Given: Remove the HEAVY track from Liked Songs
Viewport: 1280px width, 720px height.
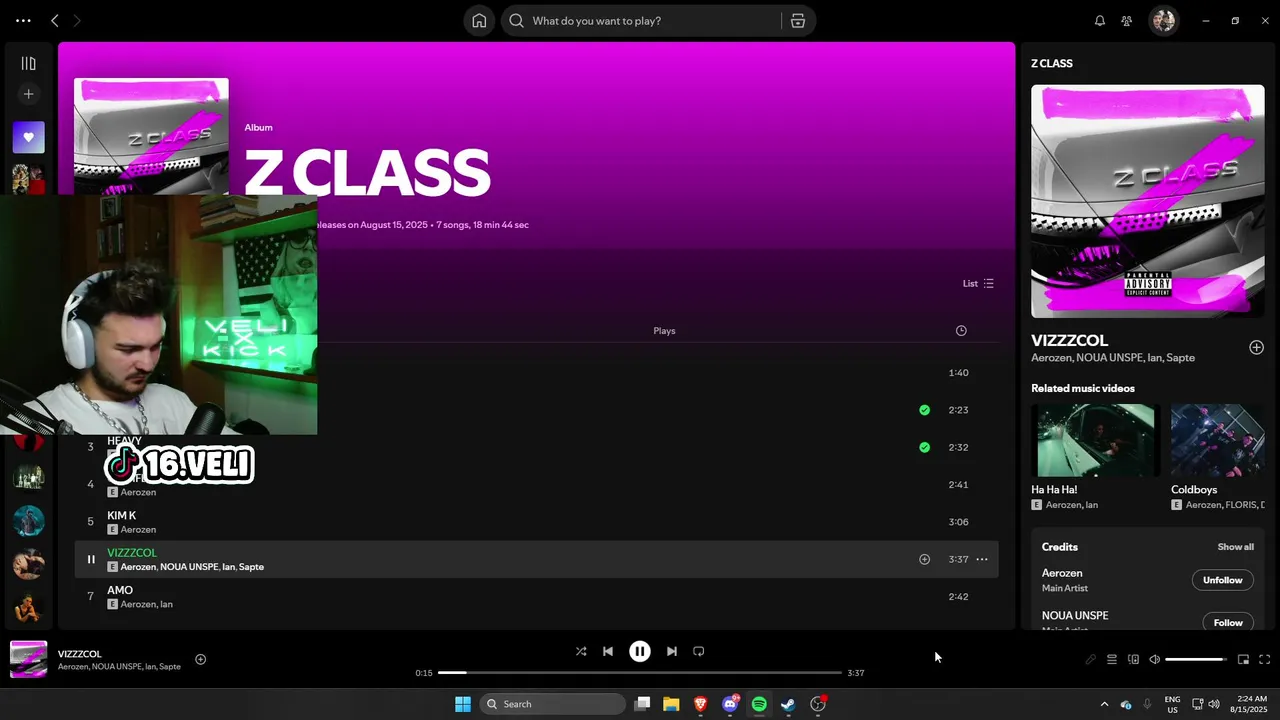Looking at the screenshot, I should coord(924,447).
